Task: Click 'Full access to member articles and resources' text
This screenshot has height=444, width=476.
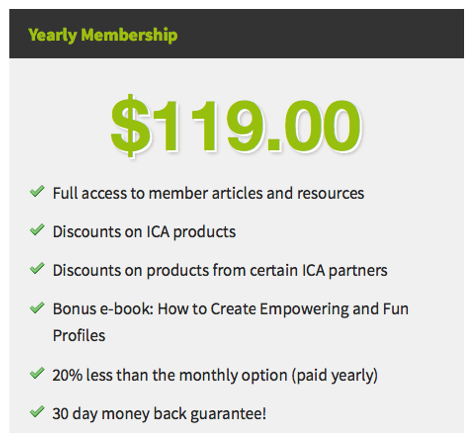Action: coord(208,193)
